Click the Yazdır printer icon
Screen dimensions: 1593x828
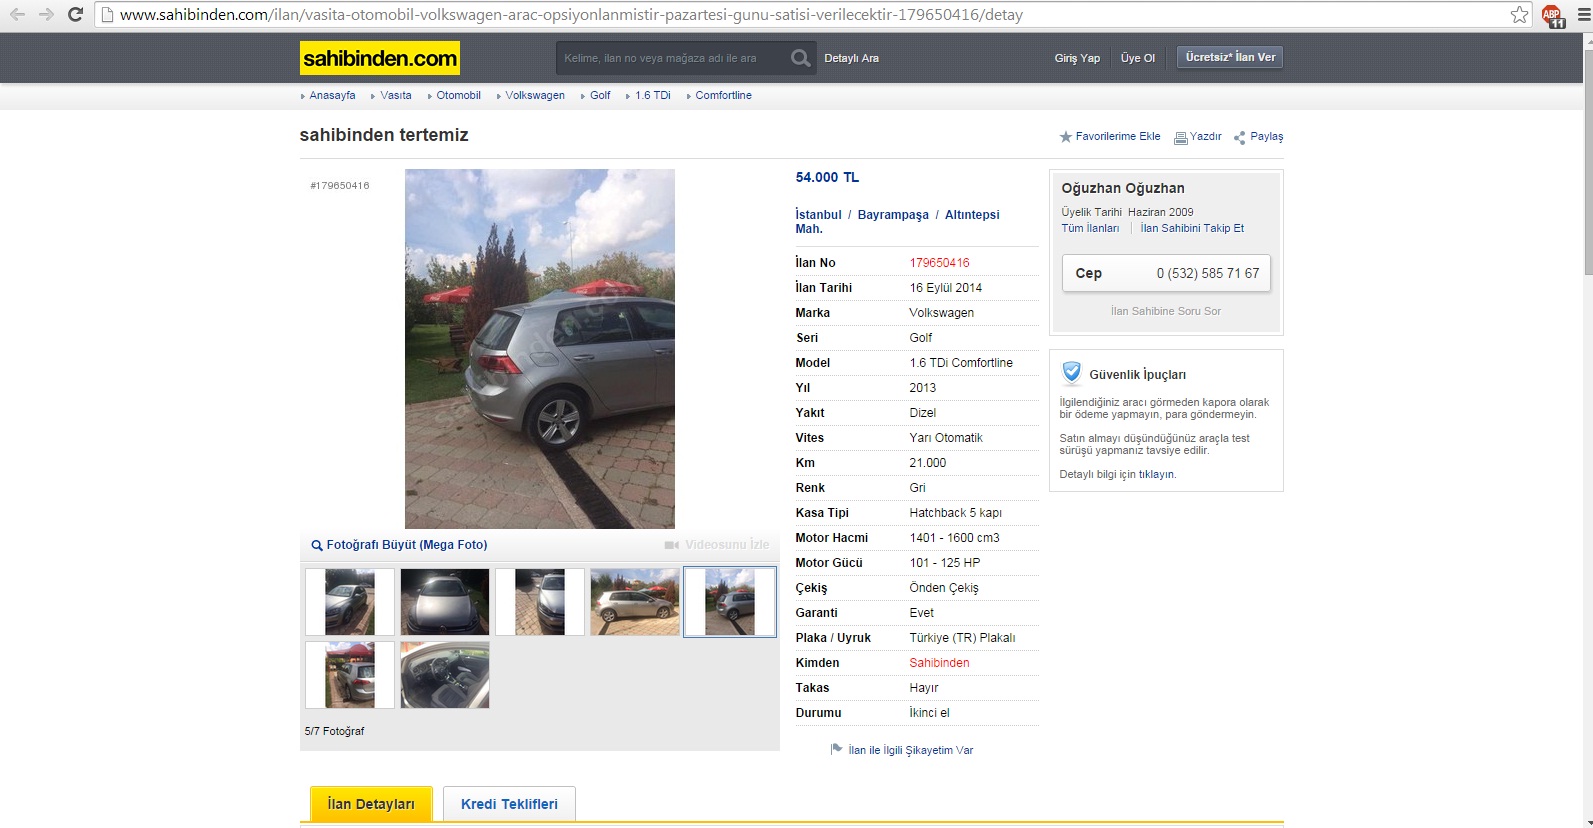pos(1180,137)
